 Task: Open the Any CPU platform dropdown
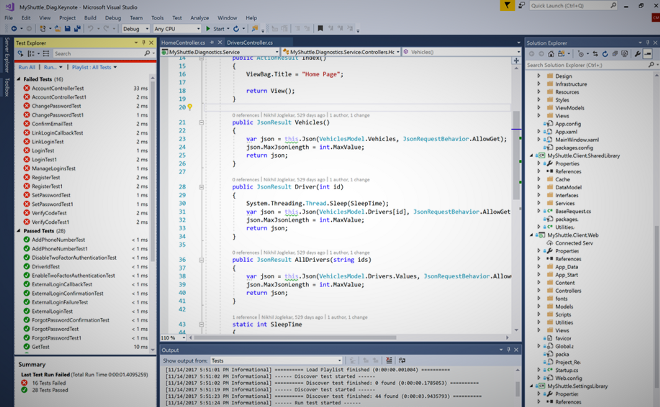point(176,29)
